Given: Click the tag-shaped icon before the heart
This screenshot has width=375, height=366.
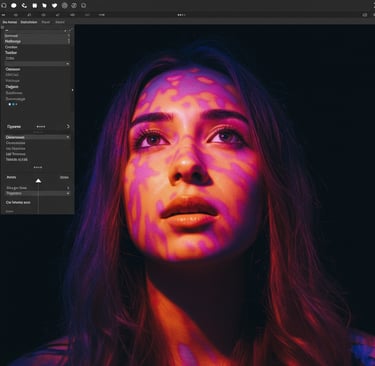Looking at the screenshot, I should 44,6.
